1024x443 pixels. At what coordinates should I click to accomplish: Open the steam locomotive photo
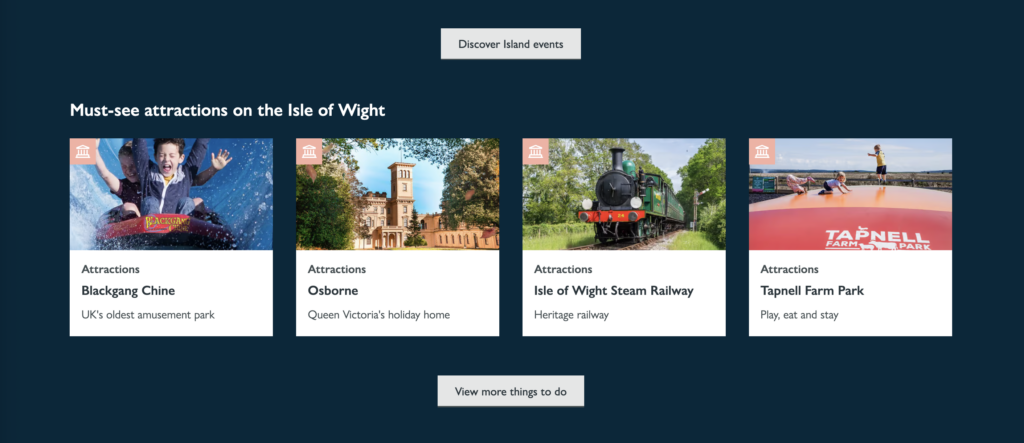coord(624,194)
